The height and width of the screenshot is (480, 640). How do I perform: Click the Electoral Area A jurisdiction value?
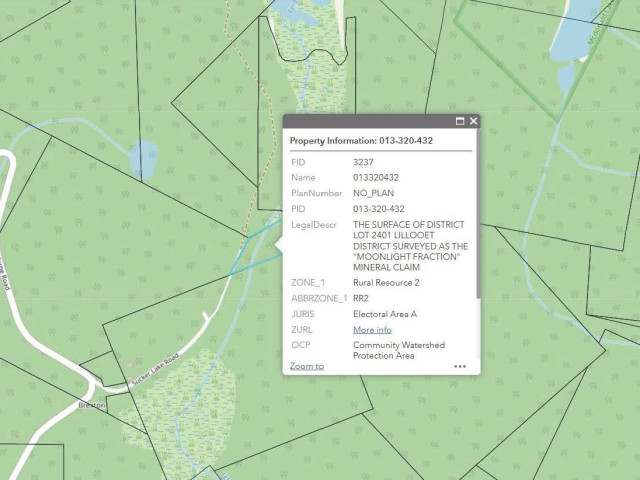(x=384, y=314)
